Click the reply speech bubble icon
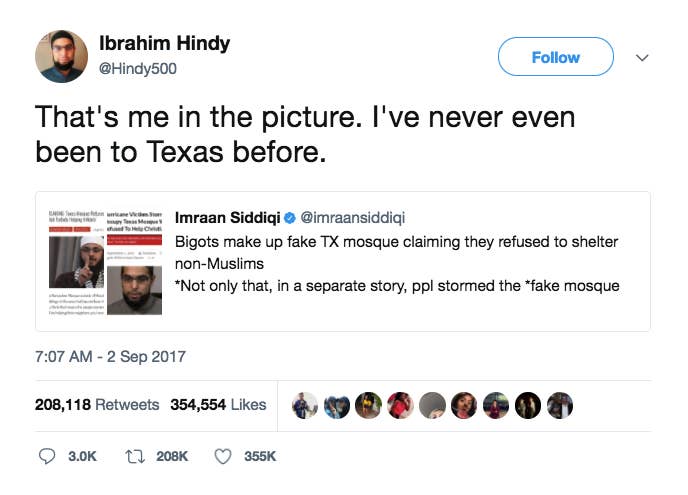The width and height of the screenshot is (688, 495). coord(47,456)
